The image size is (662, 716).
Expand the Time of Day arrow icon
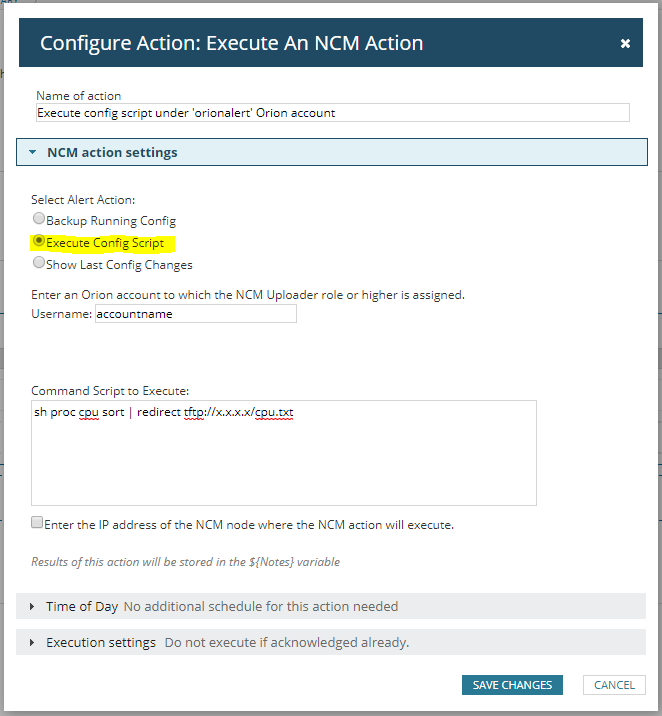click(x=32, y=607)
